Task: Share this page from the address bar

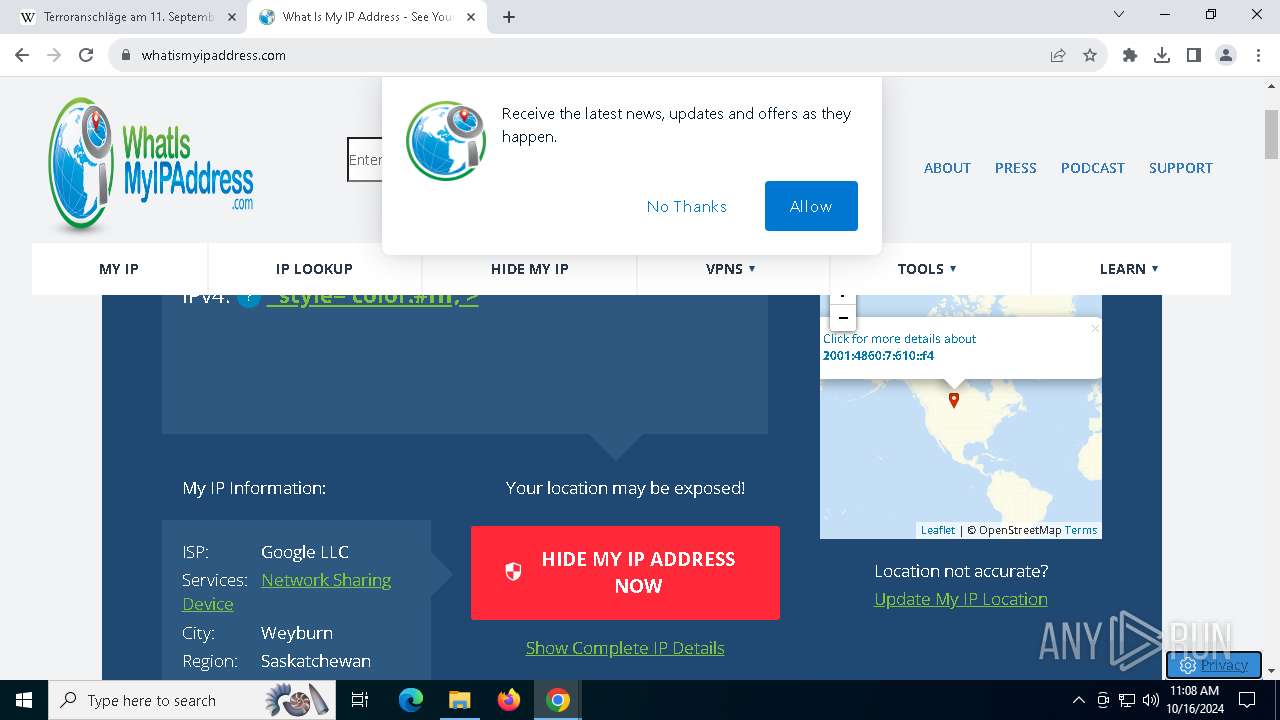Action: coord(1058,55)
